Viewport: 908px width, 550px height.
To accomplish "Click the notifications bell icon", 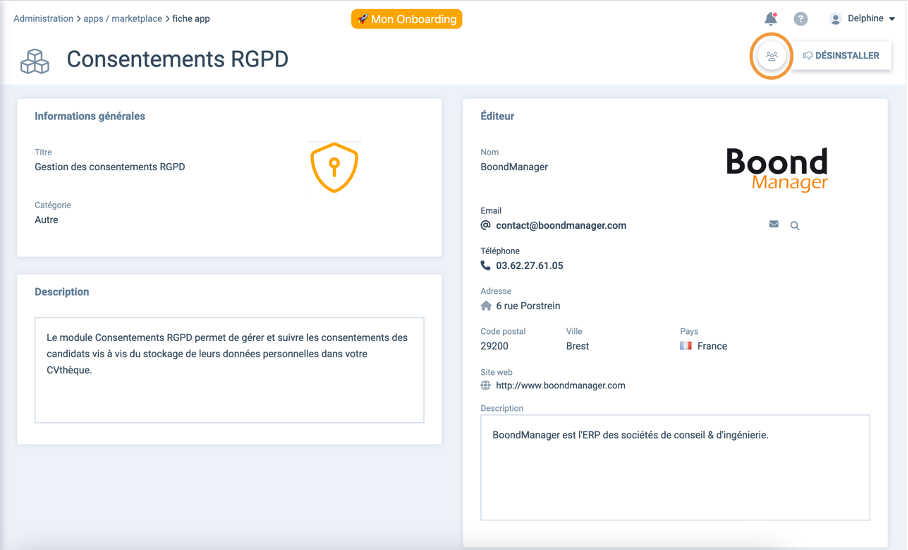I will (x=770, y=19).
